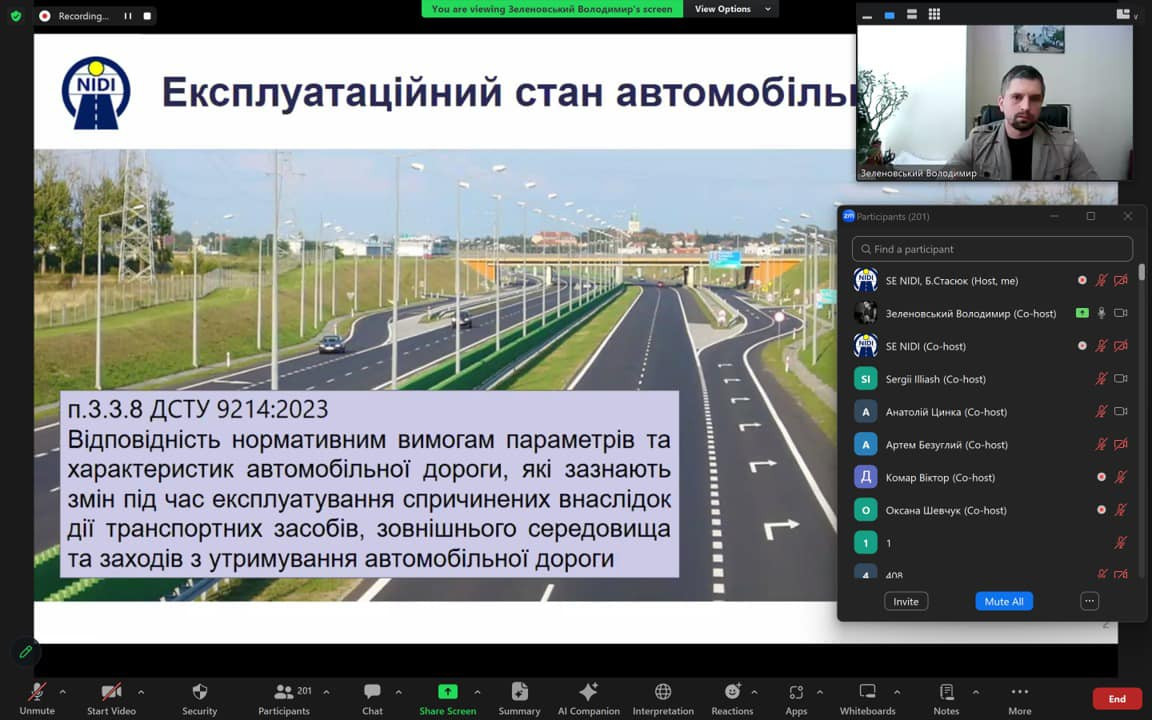Click the Find a participant search field

coord(992,249)
